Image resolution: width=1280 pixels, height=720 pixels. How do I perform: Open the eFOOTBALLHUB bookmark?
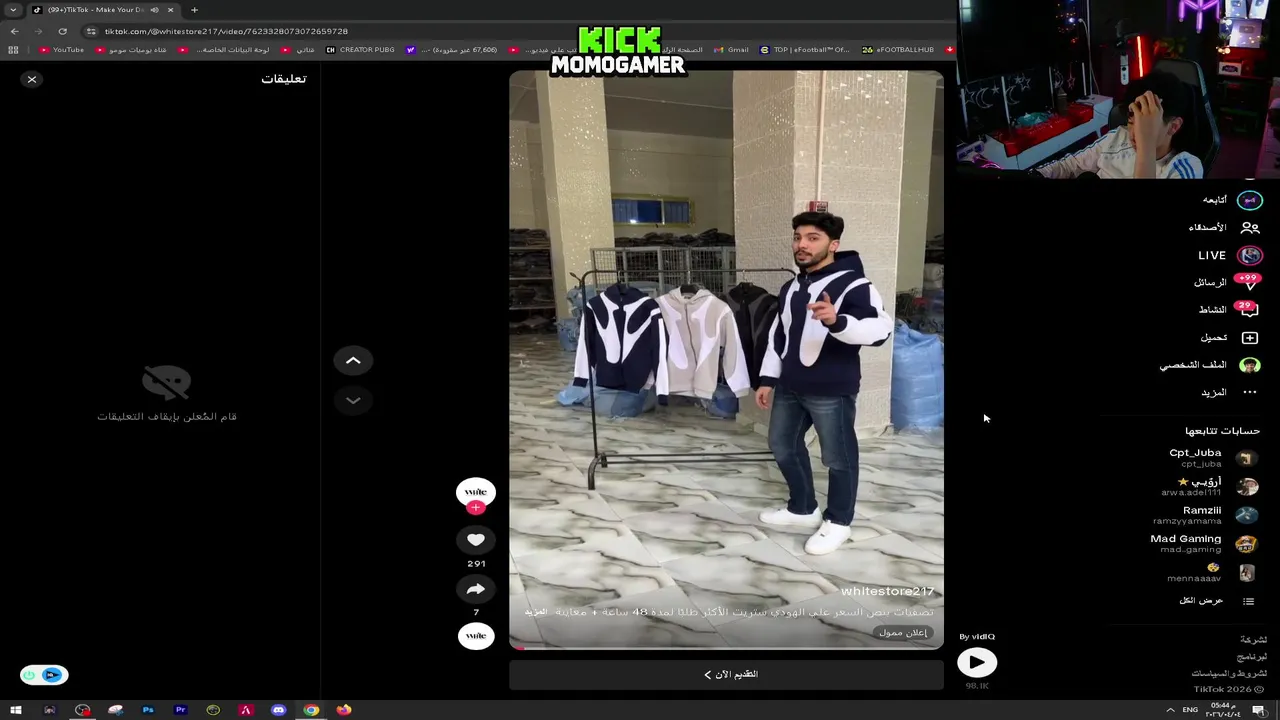click(898, 50)
